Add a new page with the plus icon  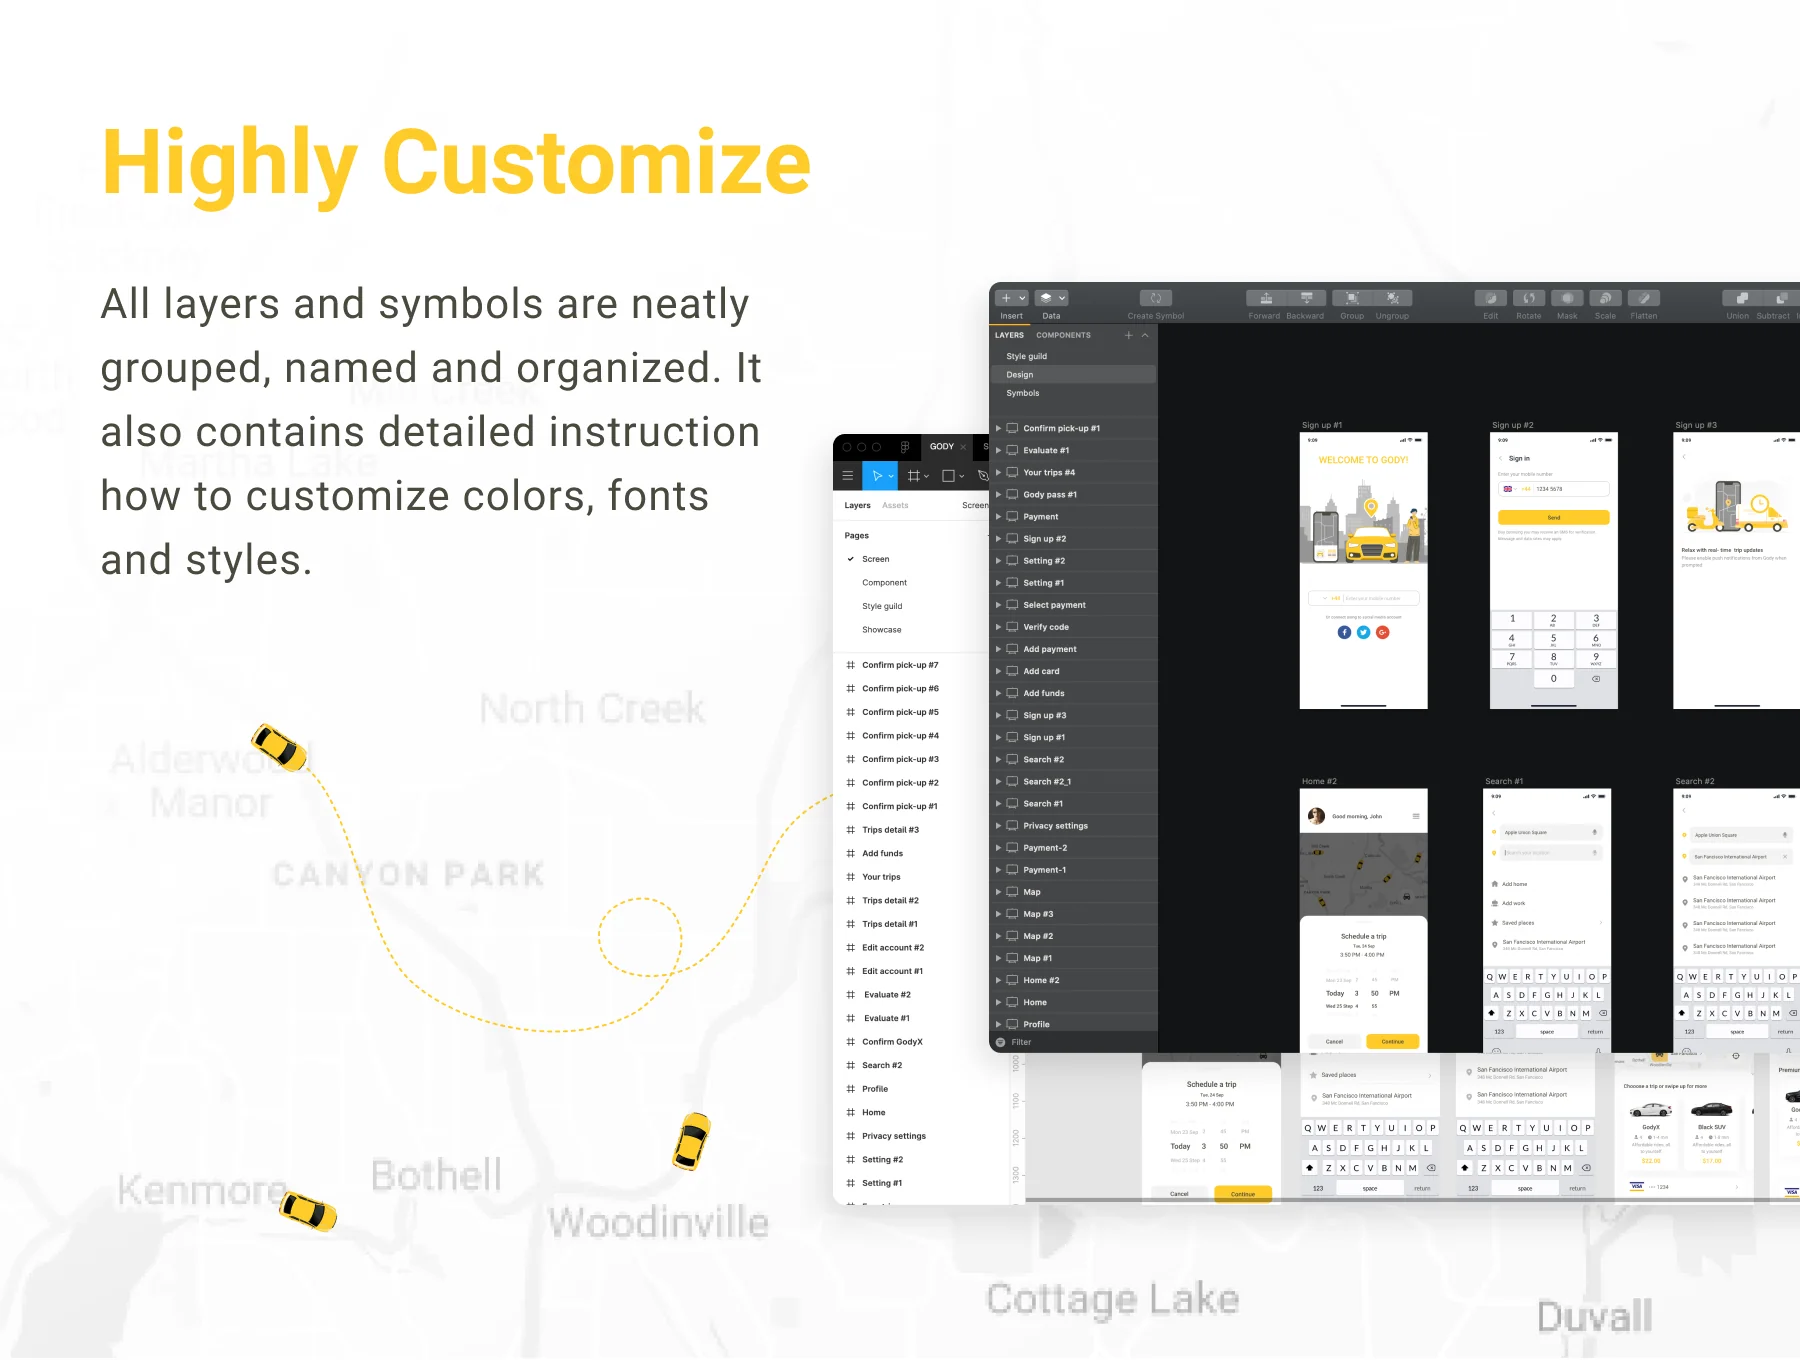click(1128, 335)
